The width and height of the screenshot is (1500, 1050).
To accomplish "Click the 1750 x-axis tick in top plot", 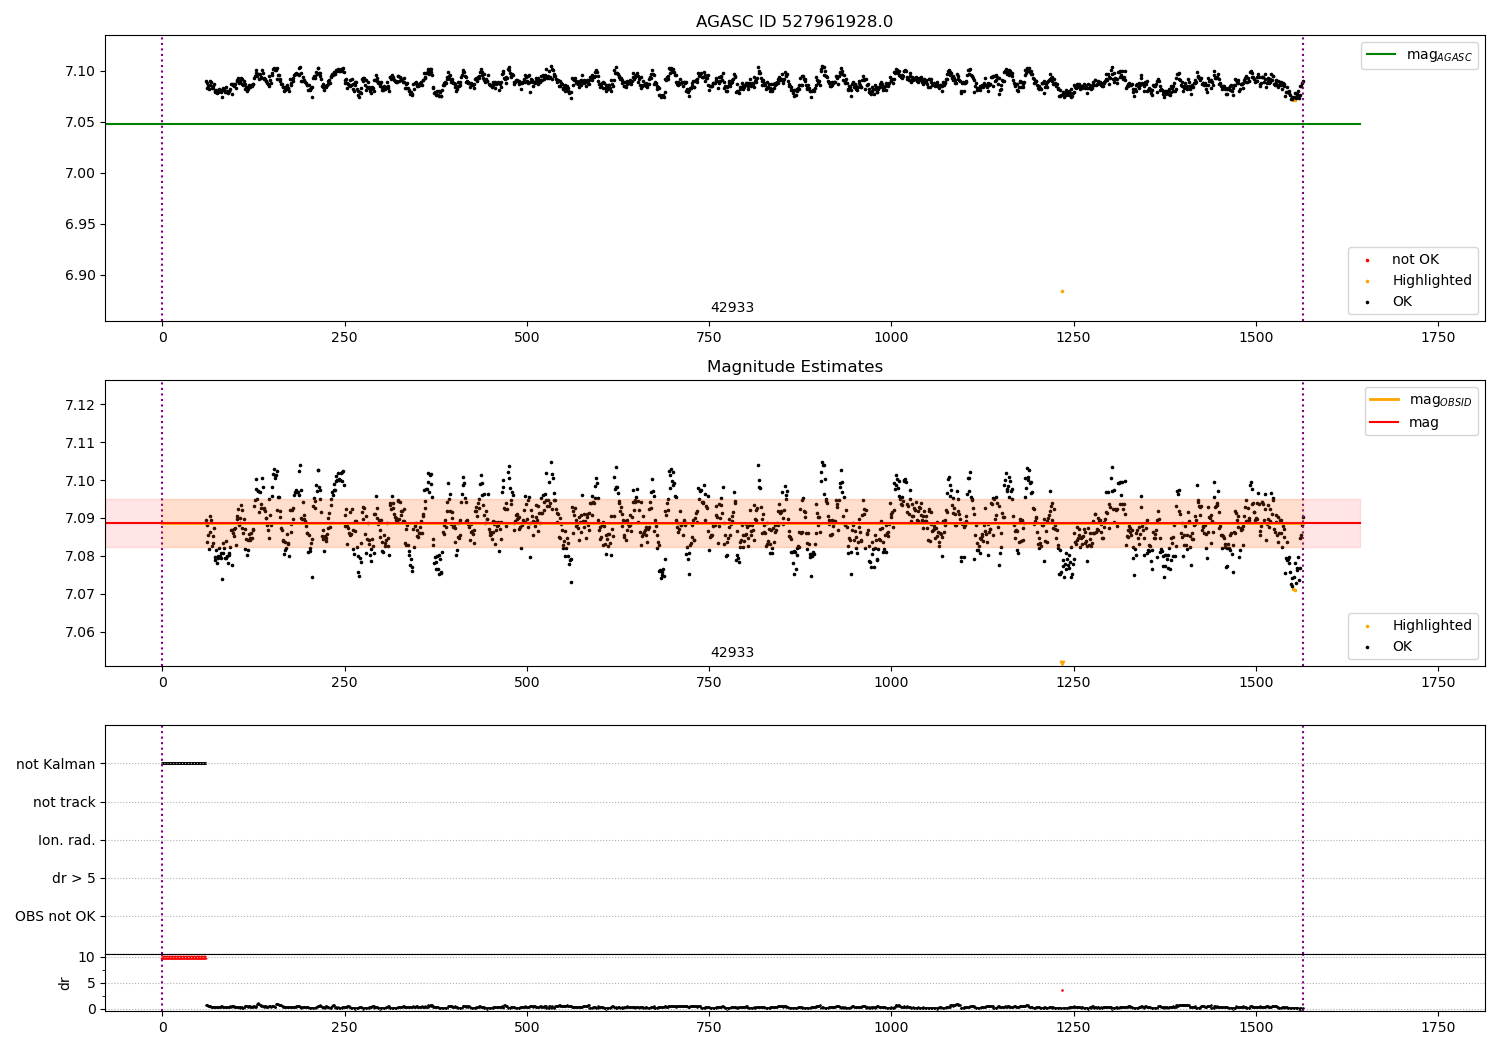I will pyautogui.click(x=1438, y=338).
